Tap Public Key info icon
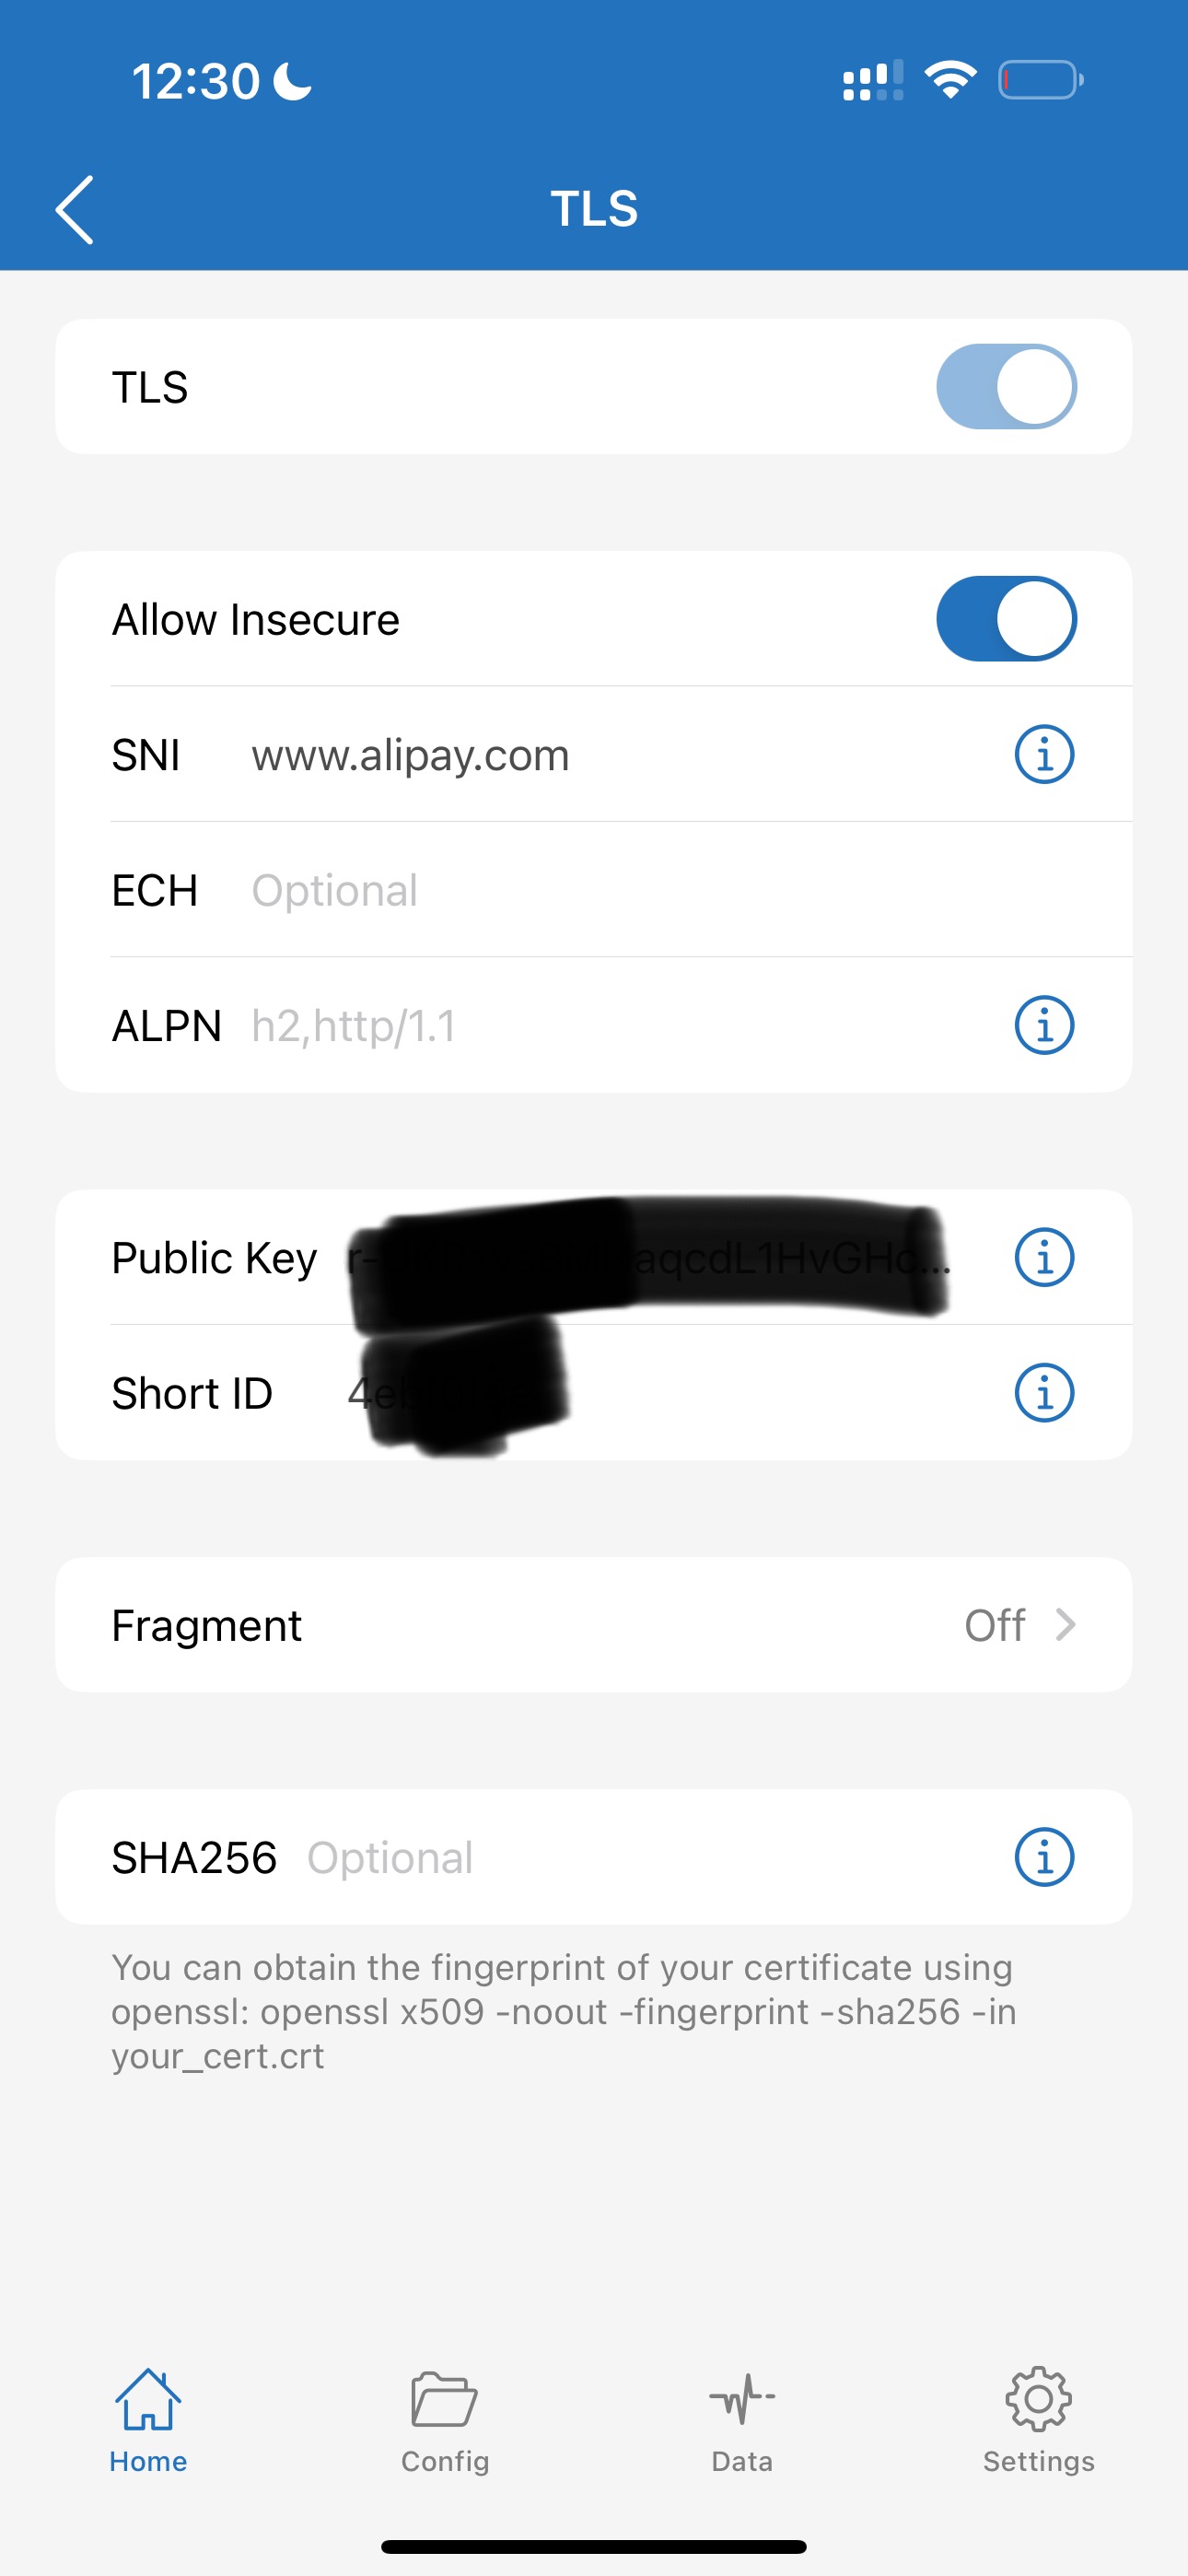1188x2576 pixels. tap(1044, 1257)
